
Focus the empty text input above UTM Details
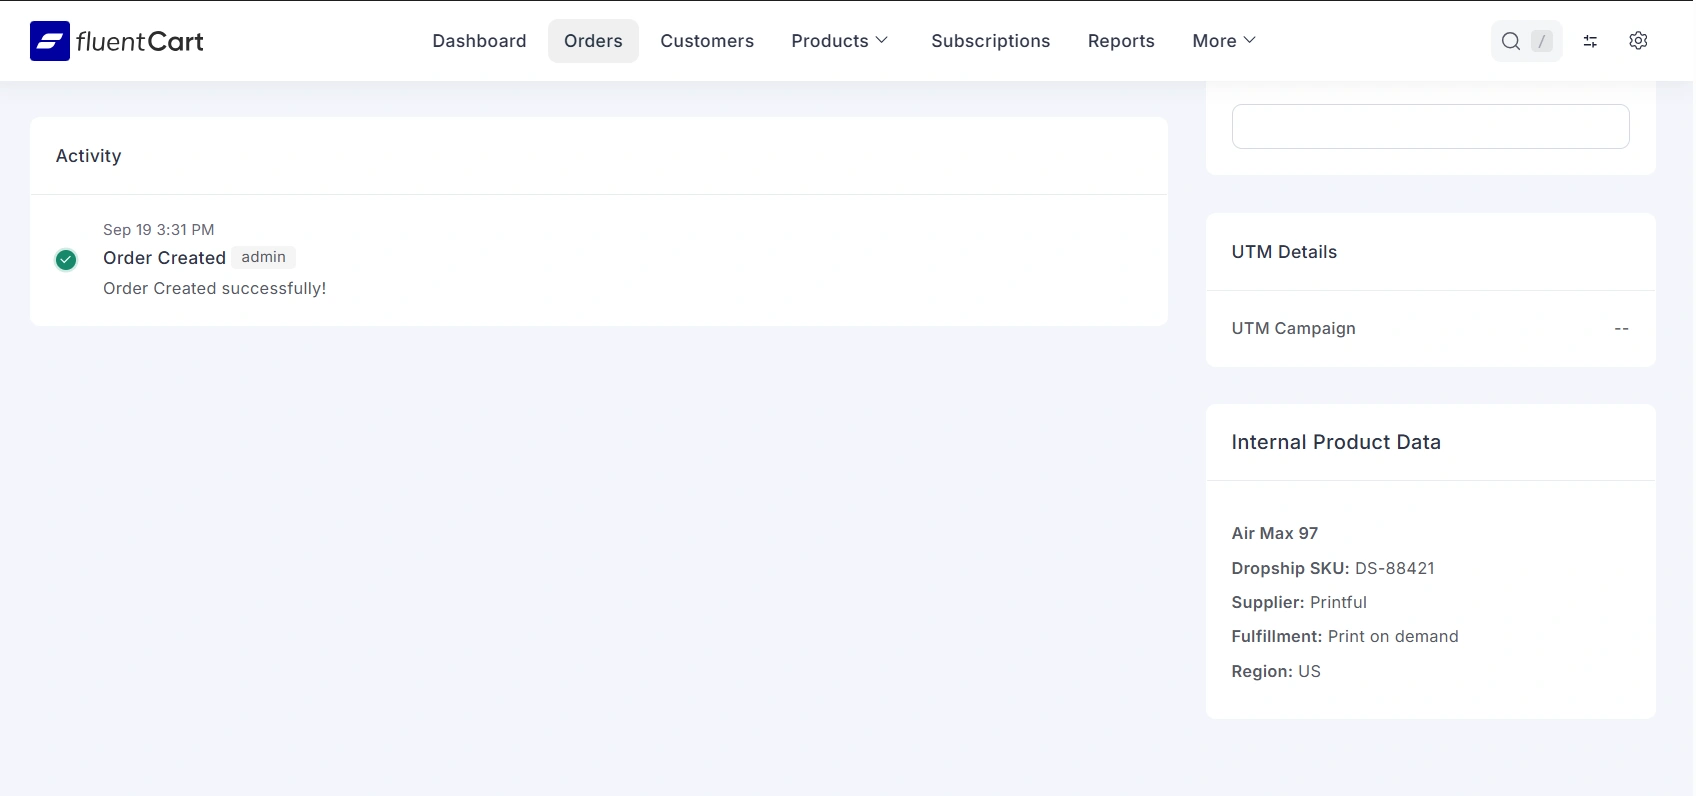pyautogui.click(x=1431, y=126)
